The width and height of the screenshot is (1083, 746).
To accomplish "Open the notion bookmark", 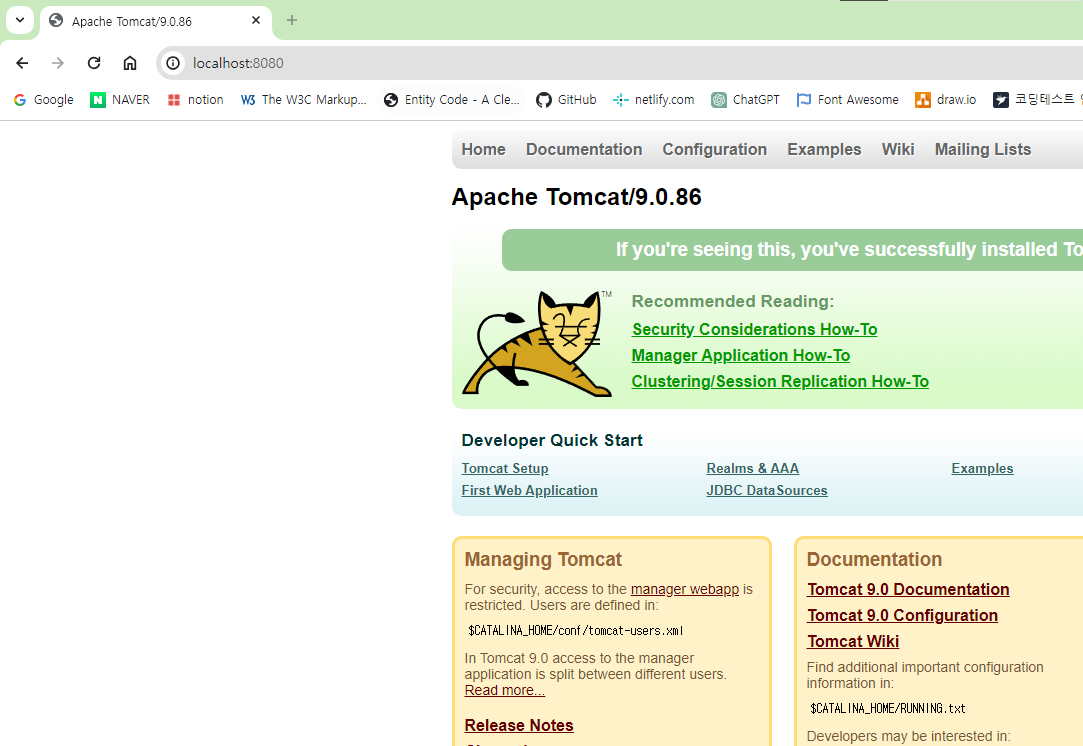I will click(x=195, y=100).
